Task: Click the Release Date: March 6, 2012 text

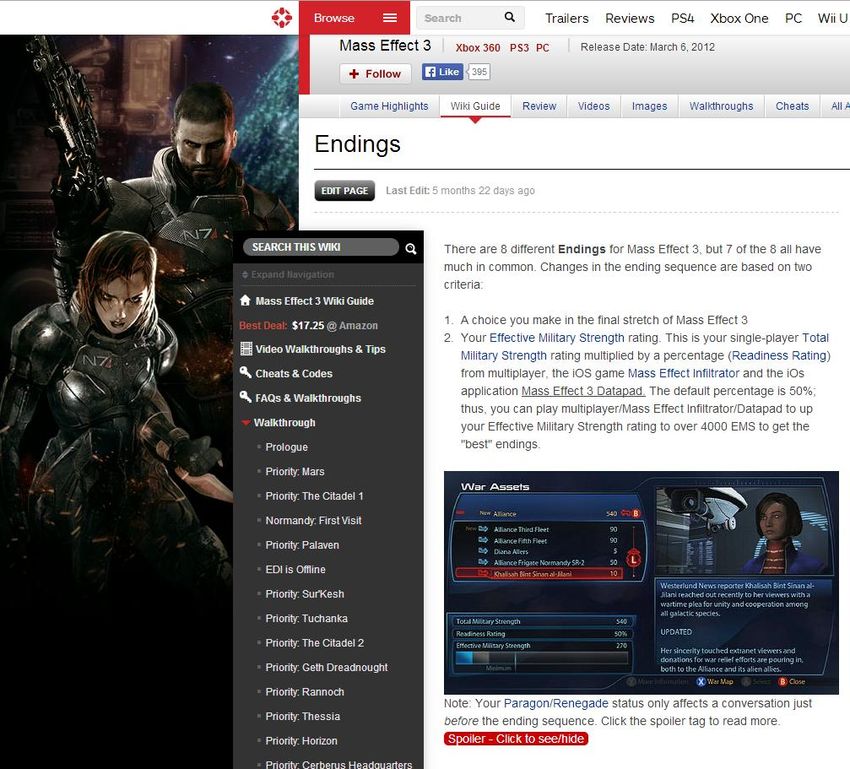Action: pos(647,47)
